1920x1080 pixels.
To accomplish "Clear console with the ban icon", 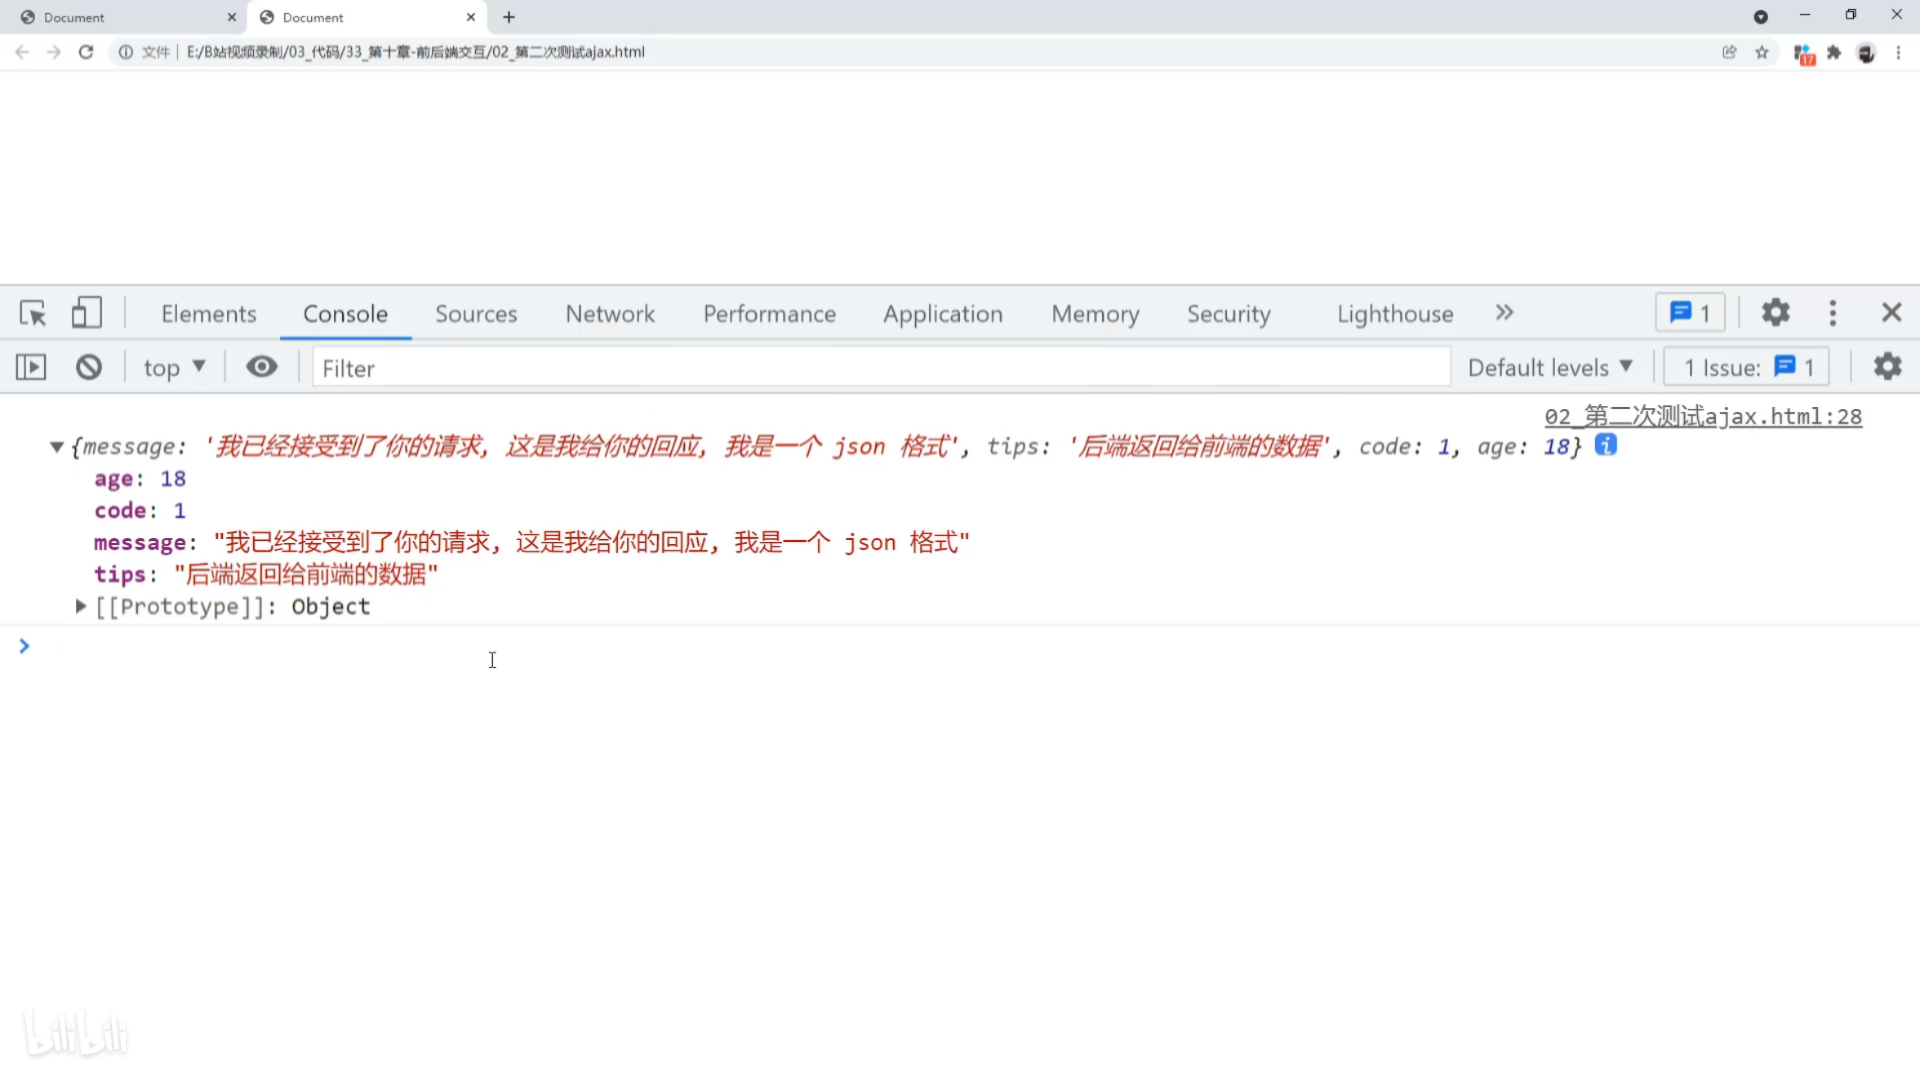I will click(x=89, y=367).
